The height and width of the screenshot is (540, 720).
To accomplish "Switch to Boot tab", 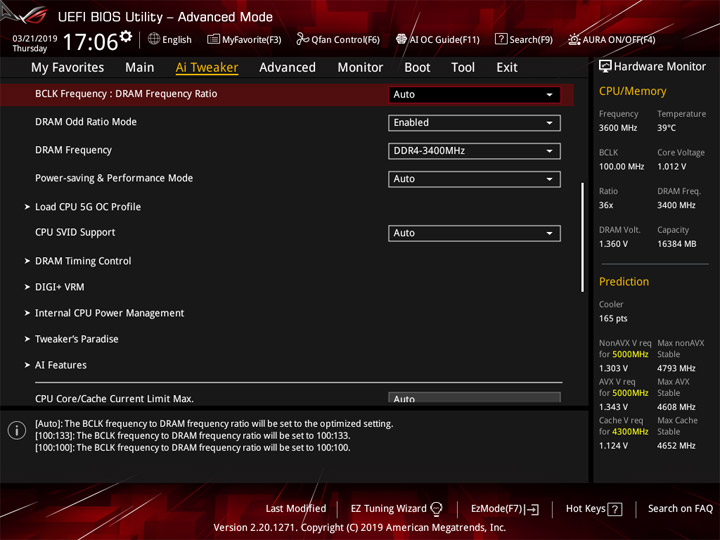I will click(x=417, y=68).
